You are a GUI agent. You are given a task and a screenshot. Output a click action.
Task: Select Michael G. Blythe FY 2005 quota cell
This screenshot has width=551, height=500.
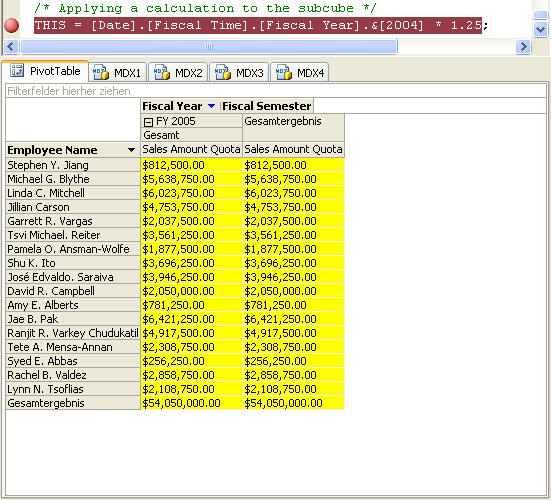(192, 179)
